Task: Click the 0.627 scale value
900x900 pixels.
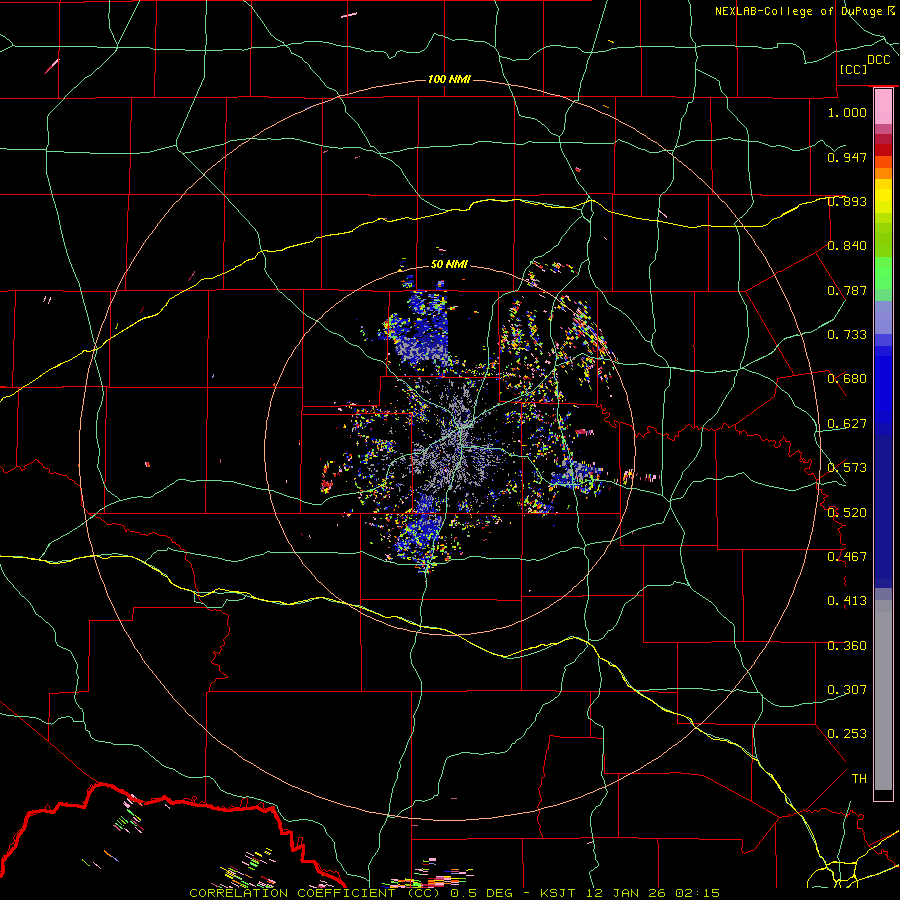Action: click(847, 424)
